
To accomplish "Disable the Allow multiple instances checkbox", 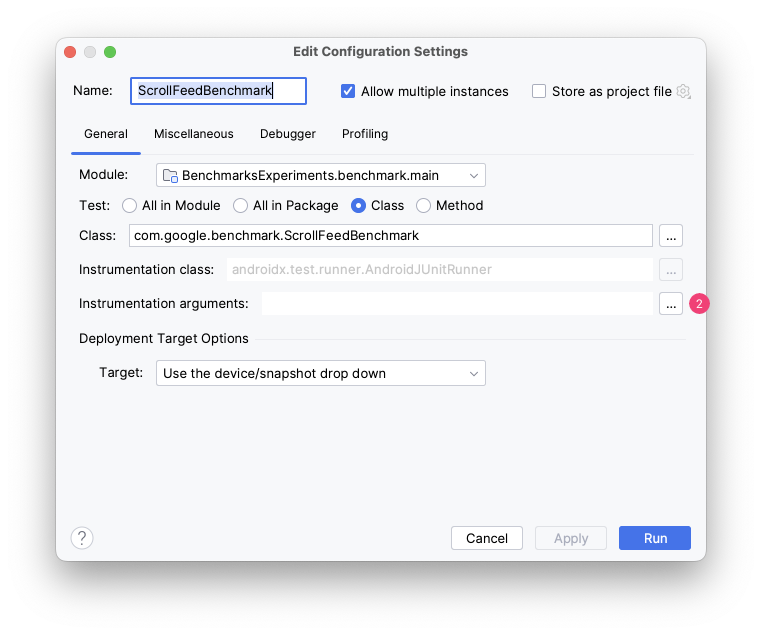I will point(348,91).
